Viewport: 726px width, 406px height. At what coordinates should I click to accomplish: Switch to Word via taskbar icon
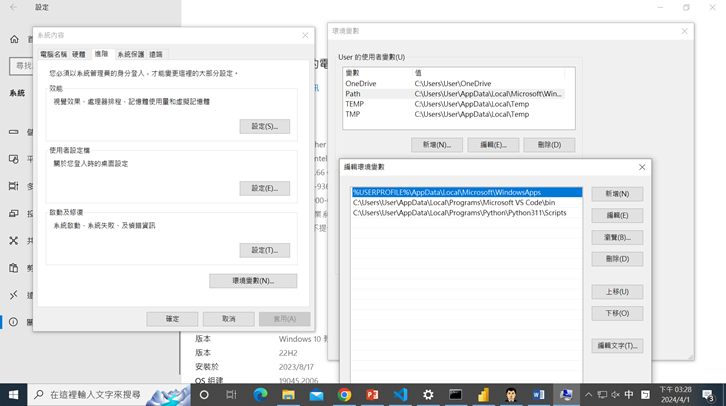[539, 395]
